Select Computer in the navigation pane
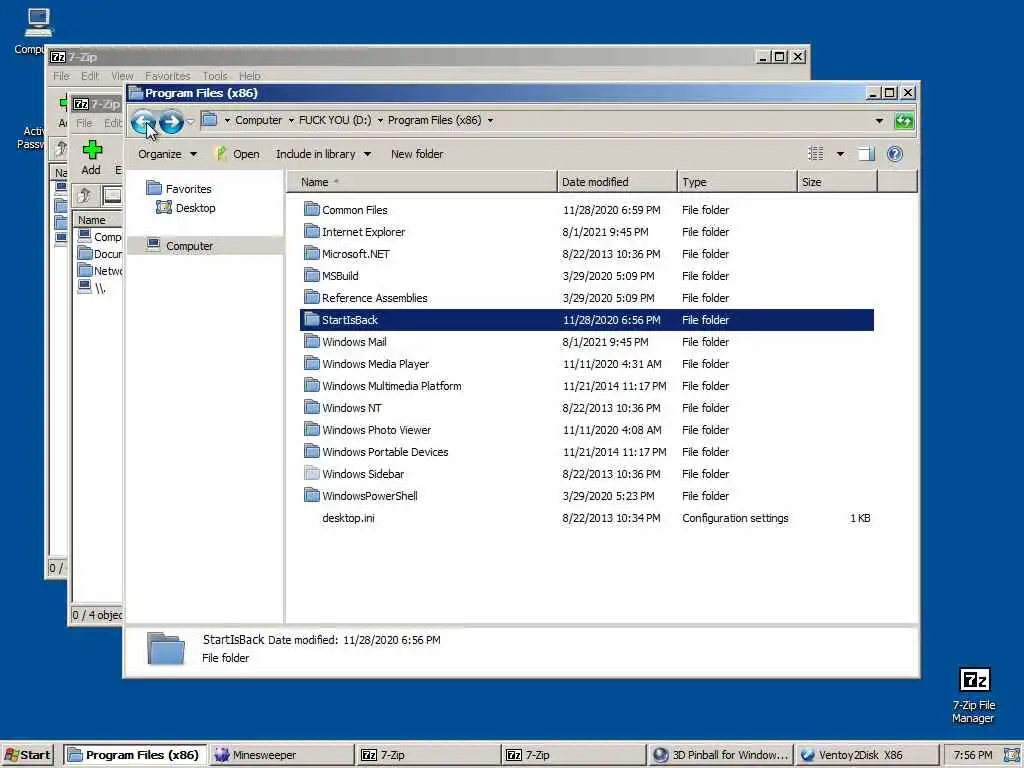Screen dimensions: 1024x768 (189, 246)
